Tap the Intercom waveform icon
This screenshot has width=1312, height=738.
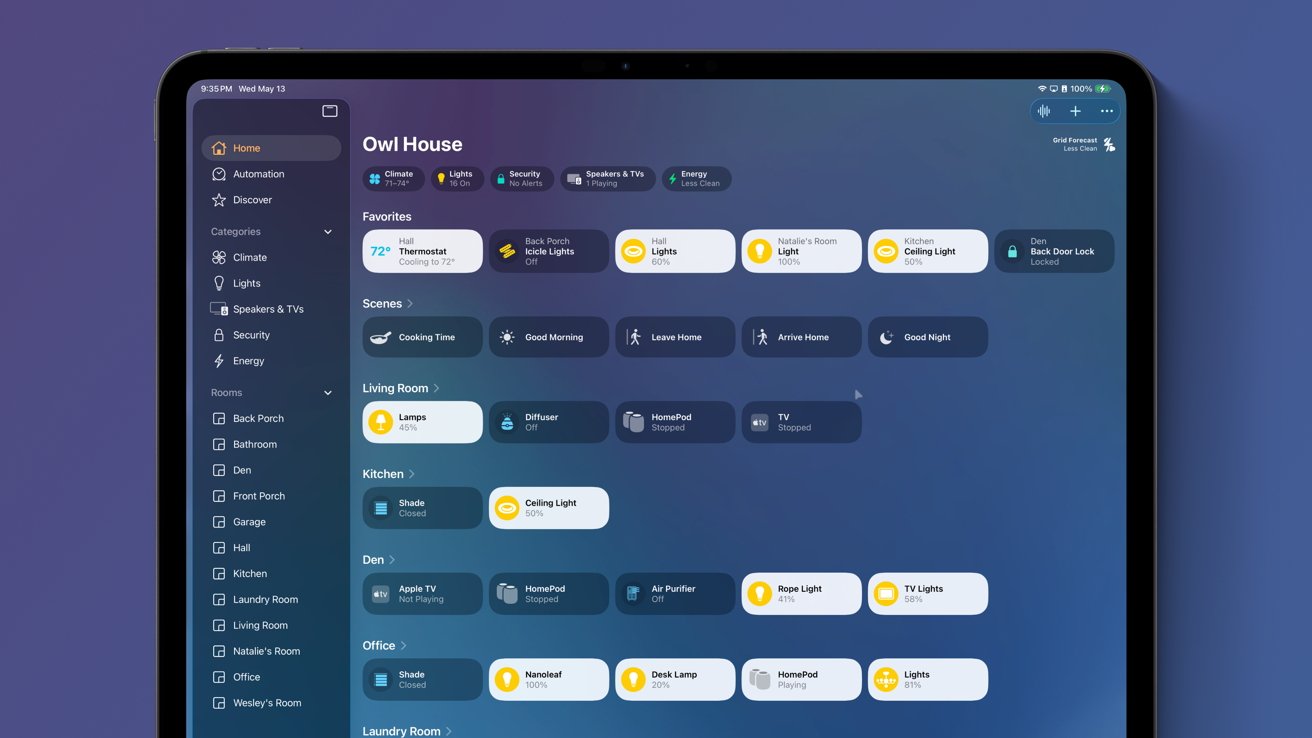click(x=1044, y=111)
